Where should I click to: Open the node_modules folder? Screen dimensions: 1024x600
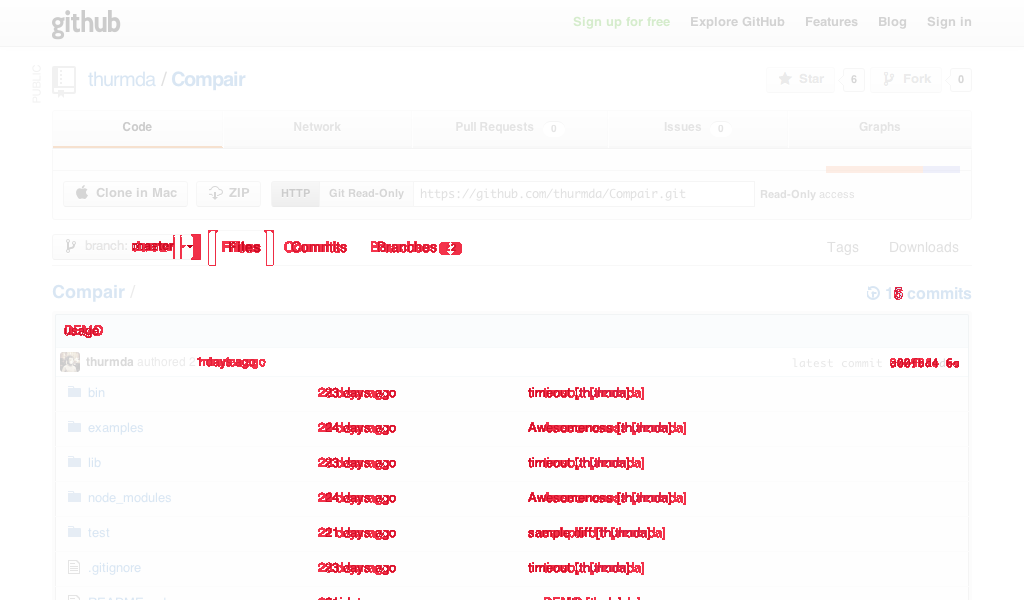[x=129, y=498]
